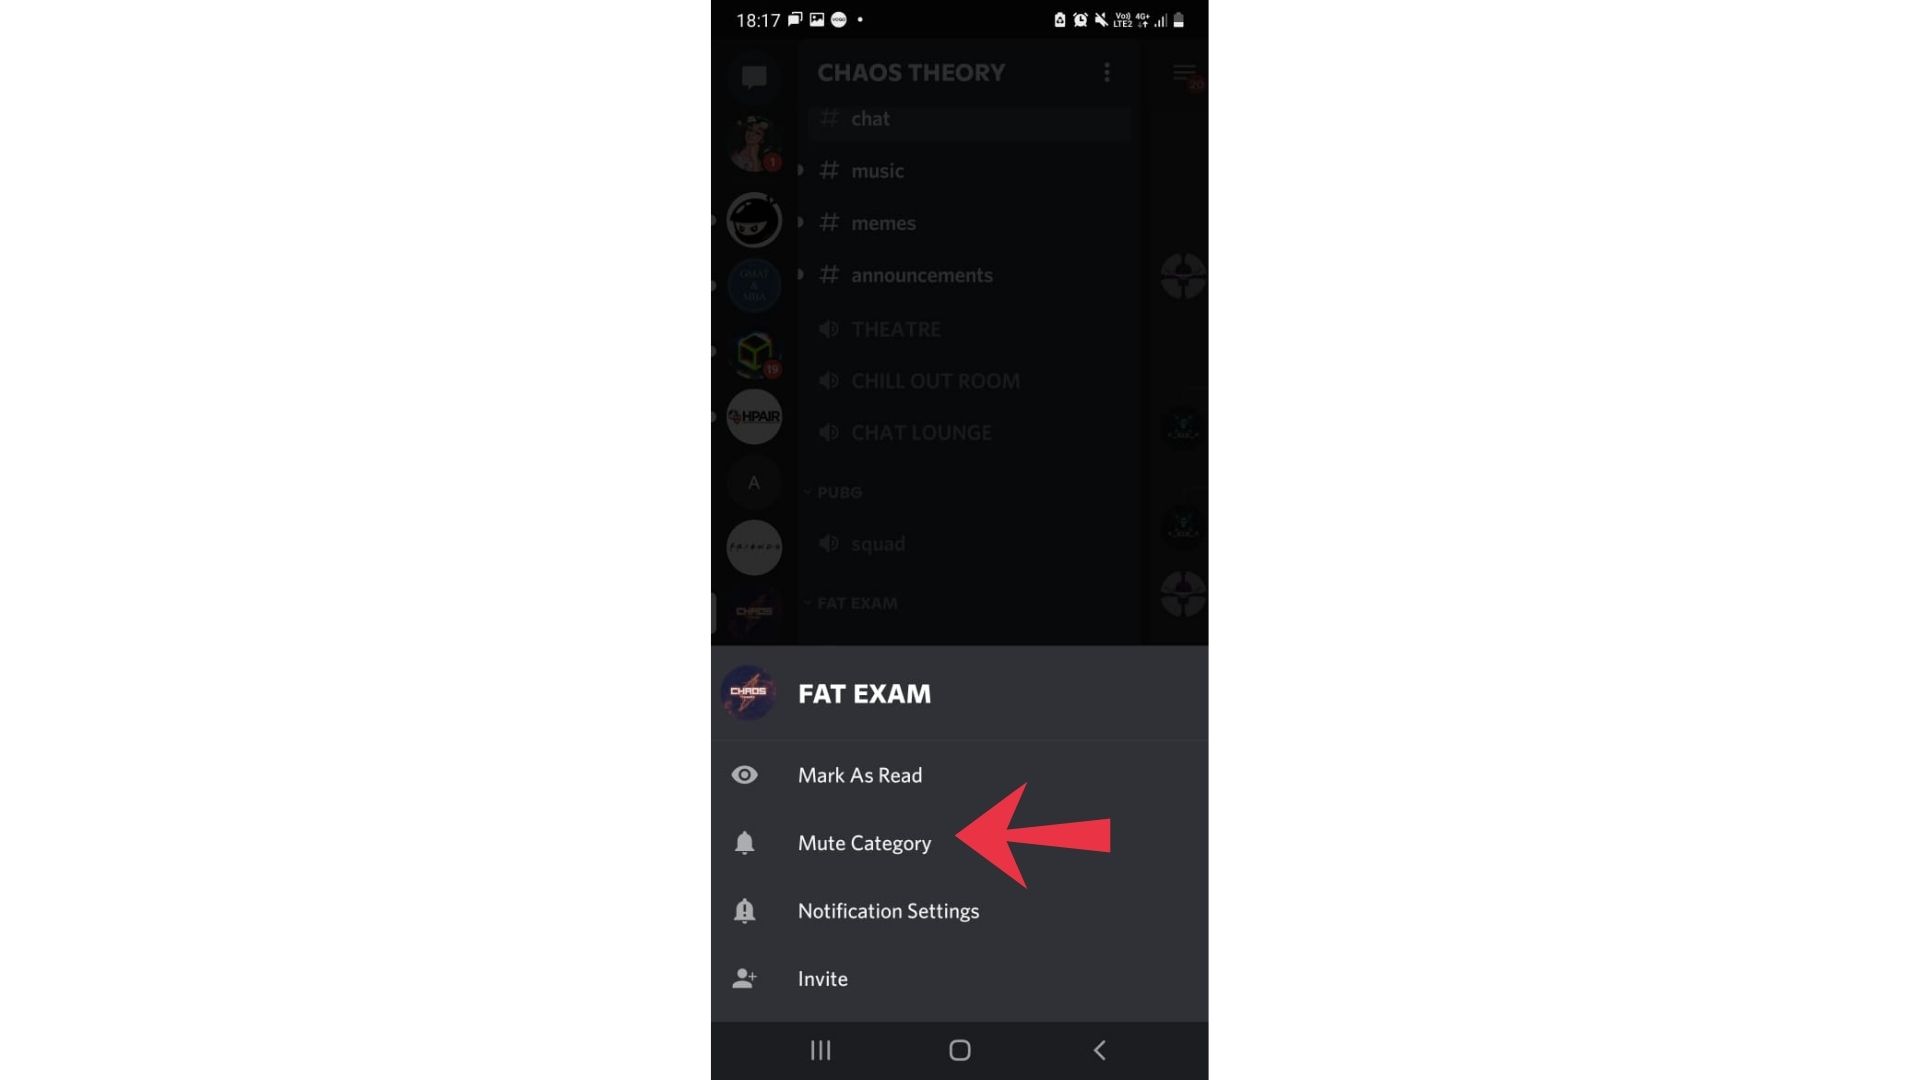Expand the announcements channel category
Image resolution: width=1920 pixels, height=1080 pixels.
point(802,274)
